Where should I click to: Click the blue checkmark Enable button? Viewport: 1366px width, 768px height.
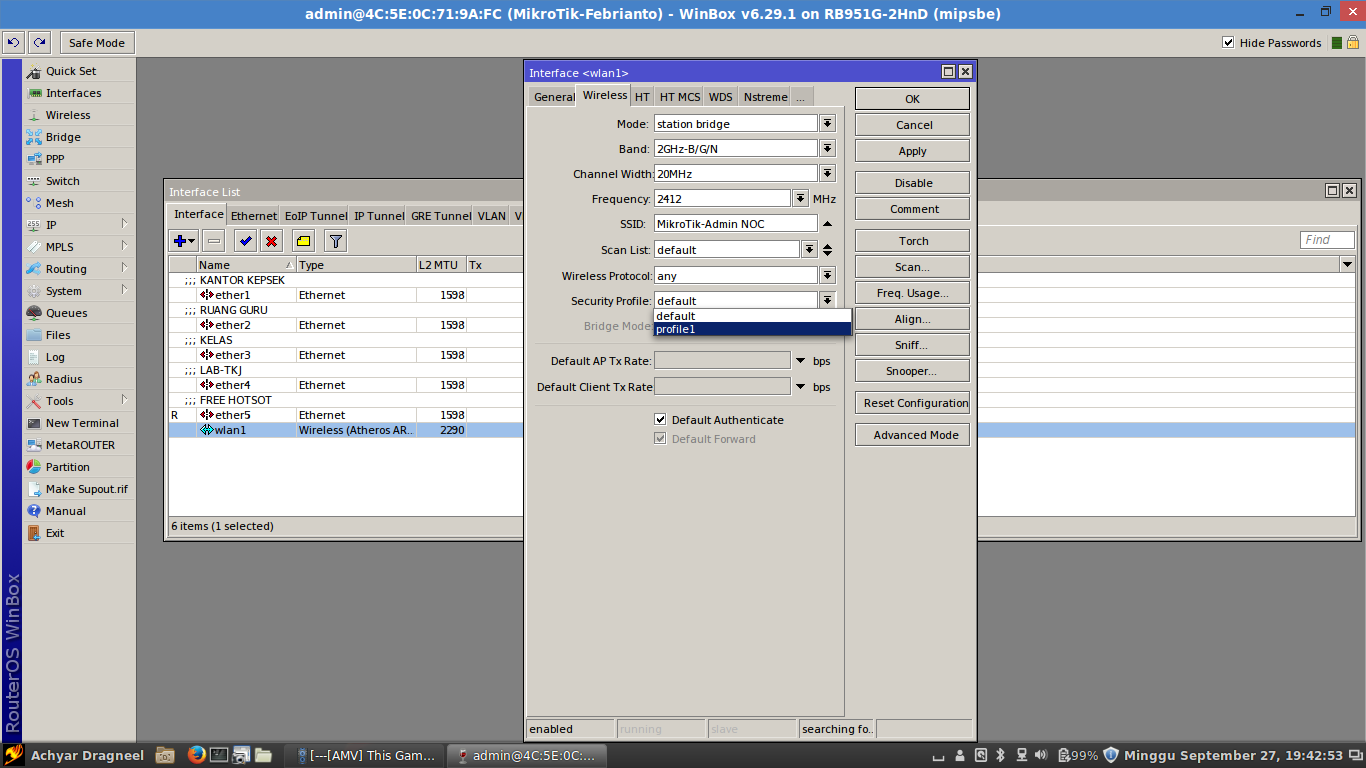[245, 241]
